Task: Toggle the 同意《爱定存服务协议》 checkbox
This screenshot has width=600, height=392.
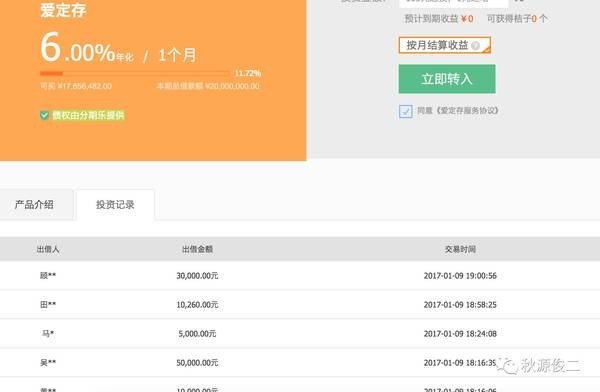Action: pyautogui.click(x=406, y=111)
